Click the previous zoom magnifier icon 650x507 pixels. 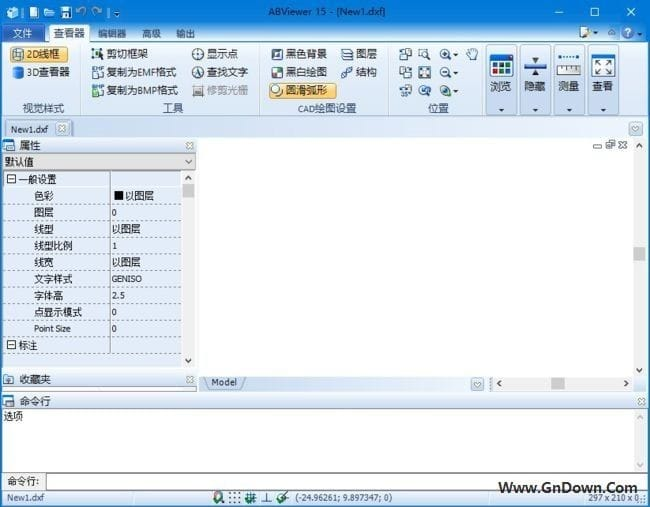coord(424,91)
